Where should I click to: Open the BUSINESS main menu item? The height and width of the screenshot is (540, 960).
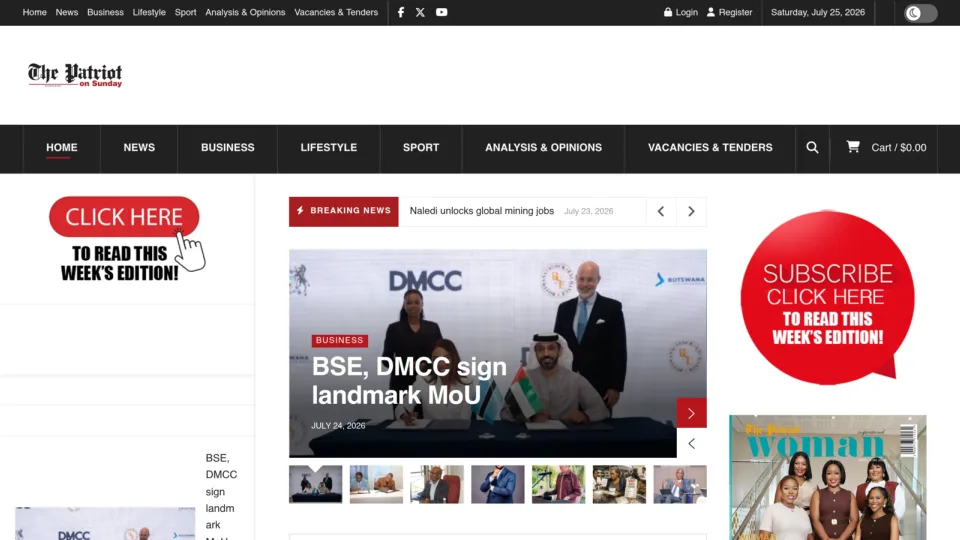[228, 148]
